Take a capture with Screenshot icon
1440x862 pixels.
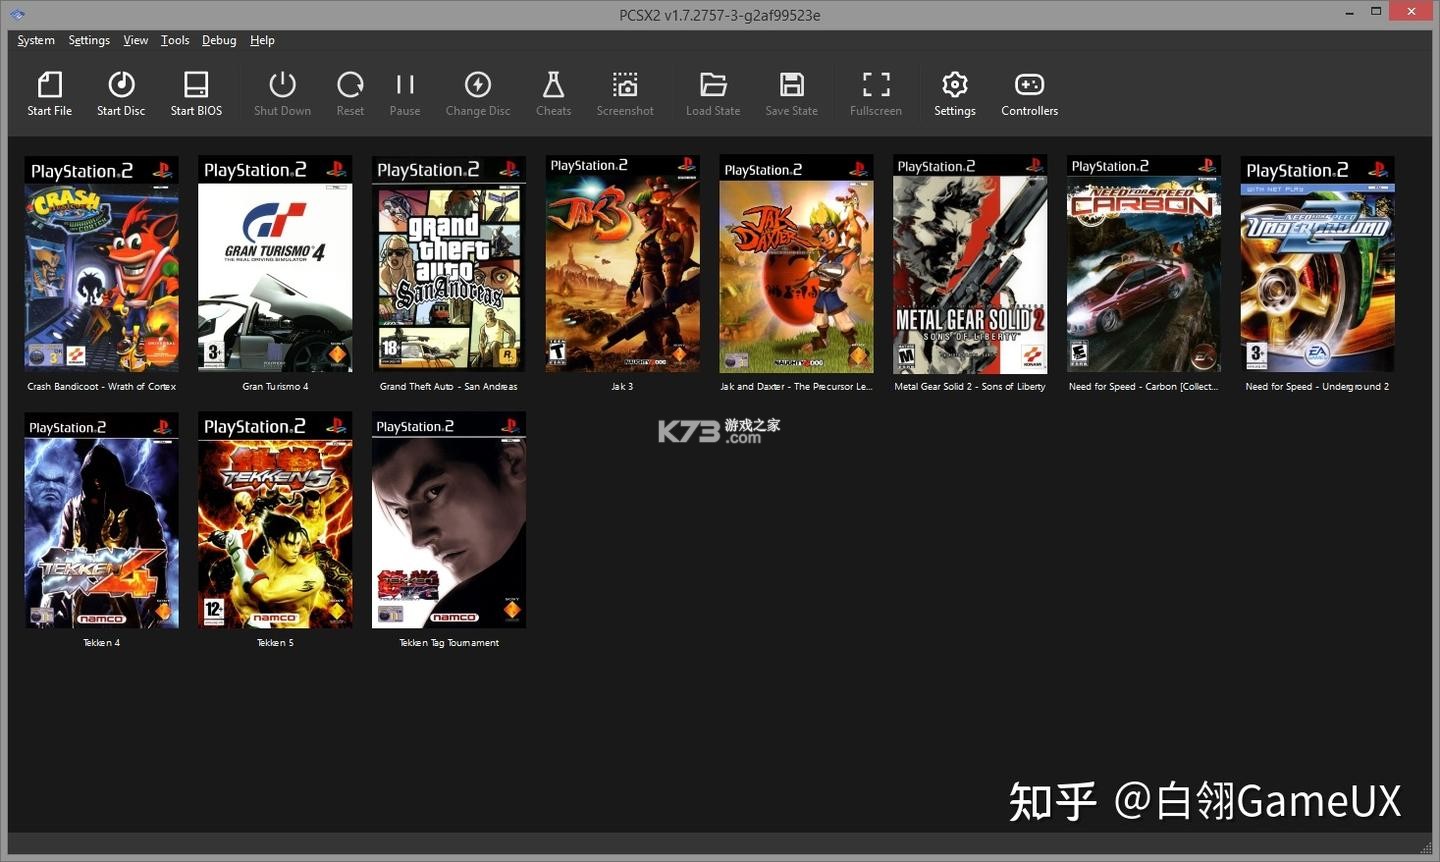625,84
